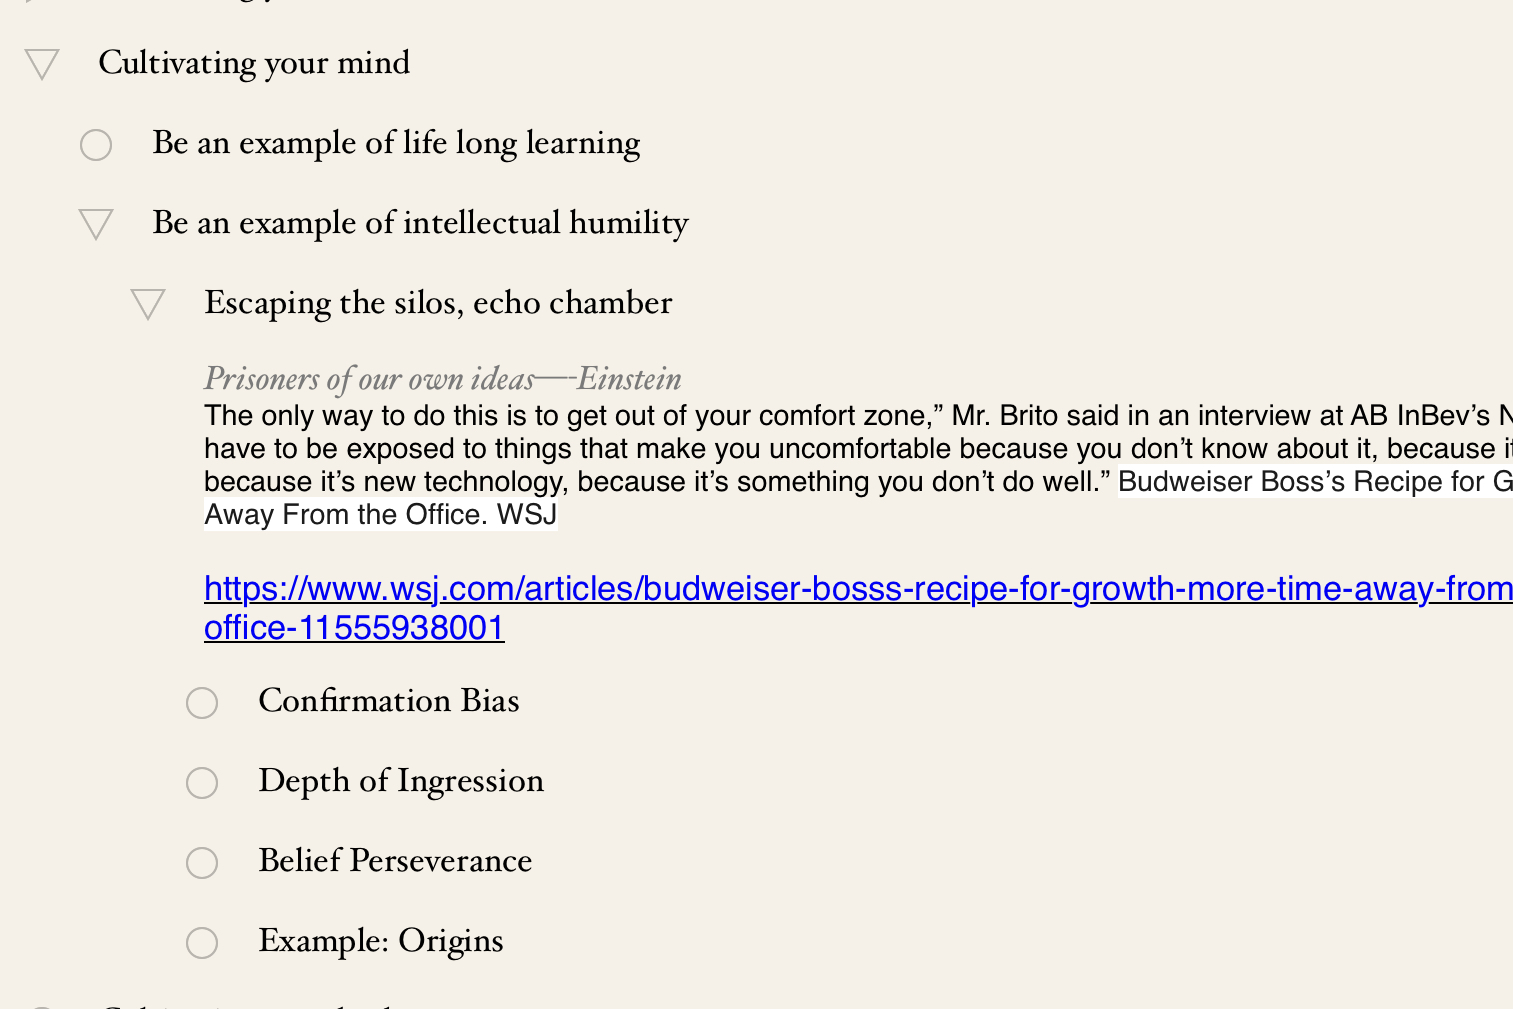Select the Example: Origins item text
Screen dimensions: 1513x1009
[x=381, y=941]
